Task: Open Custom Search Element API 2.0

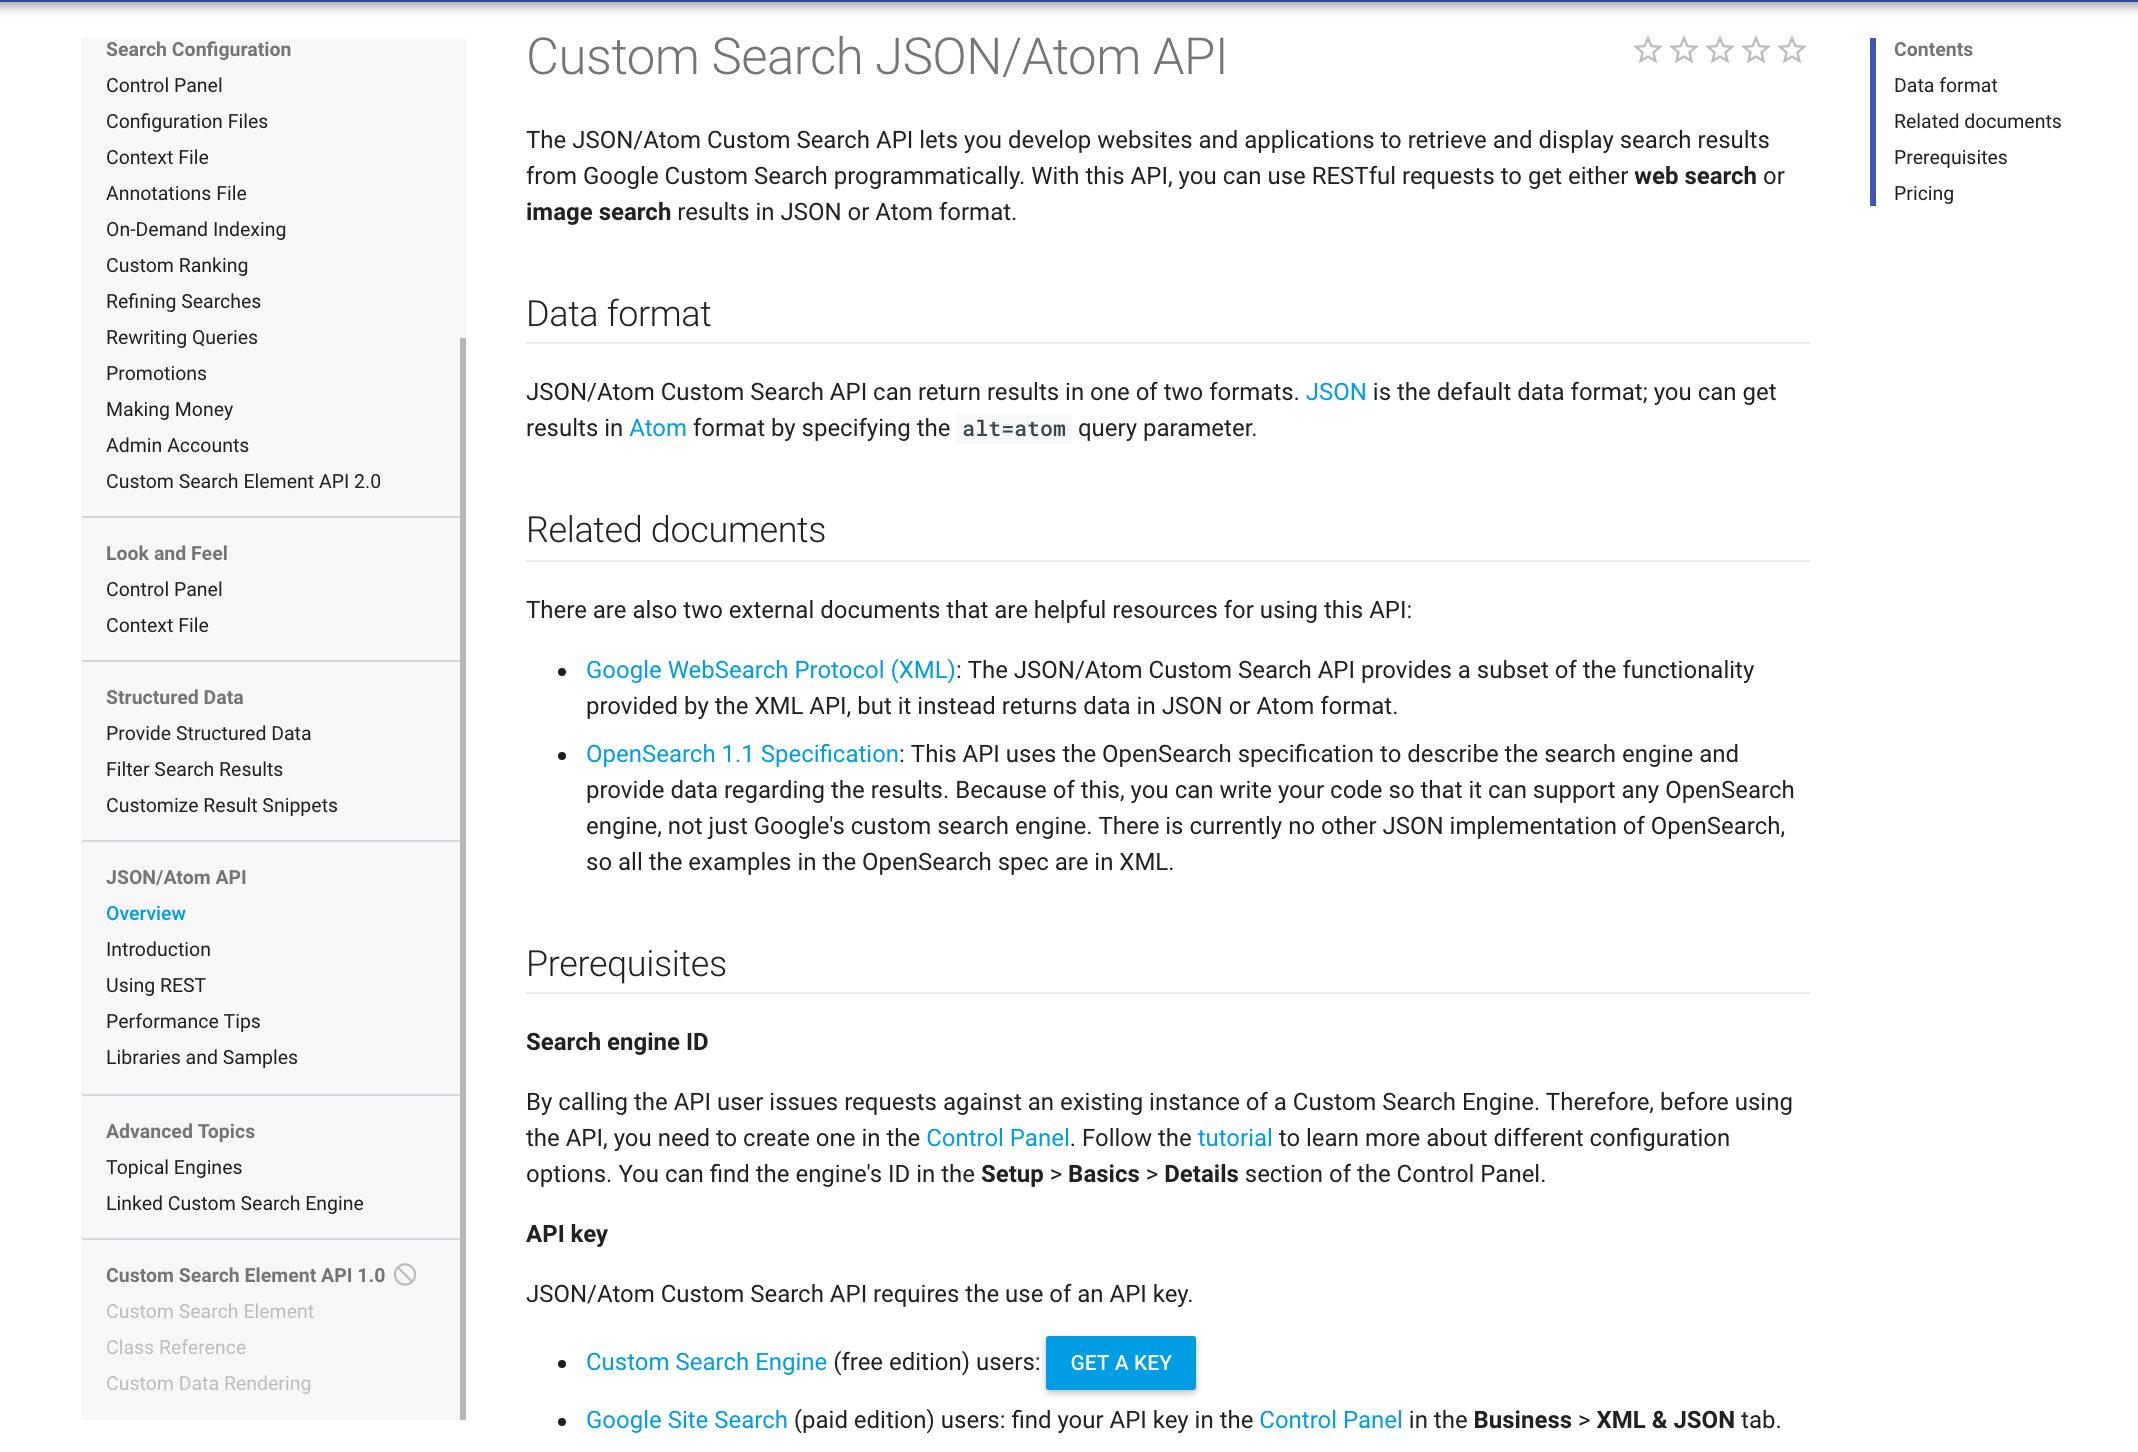Action: click(x=243, y=481)
